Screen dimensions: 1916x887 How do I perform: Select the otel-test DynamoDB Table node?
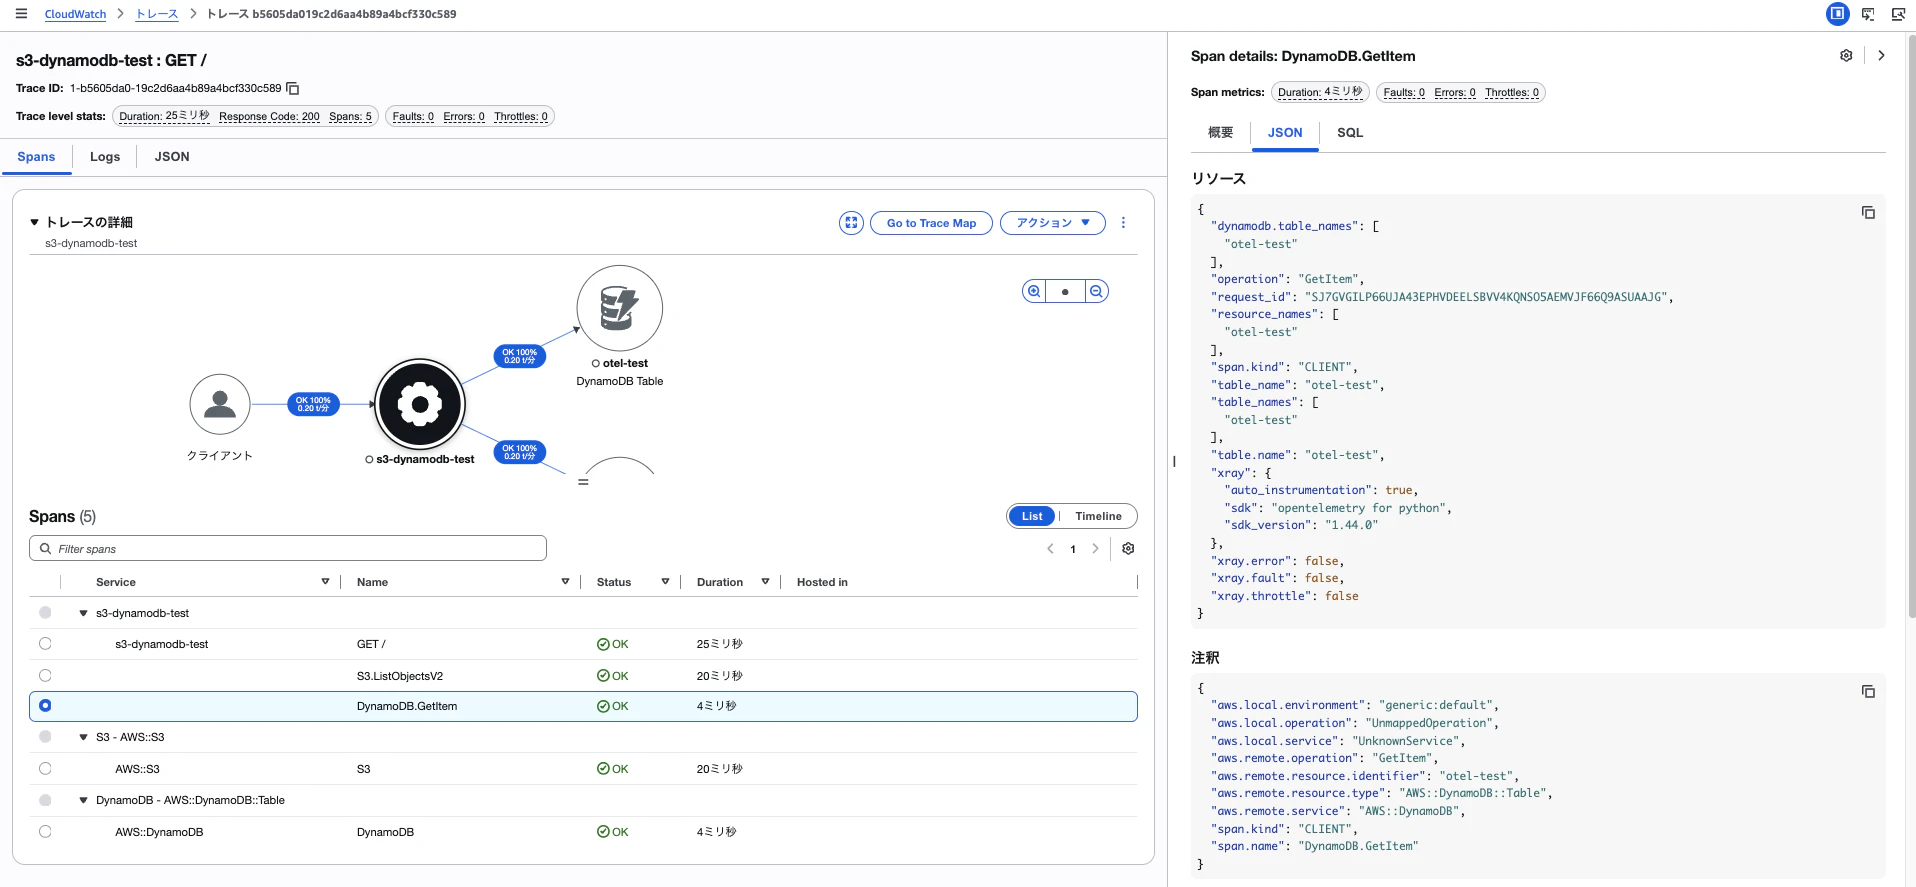[x=620, y=308]
